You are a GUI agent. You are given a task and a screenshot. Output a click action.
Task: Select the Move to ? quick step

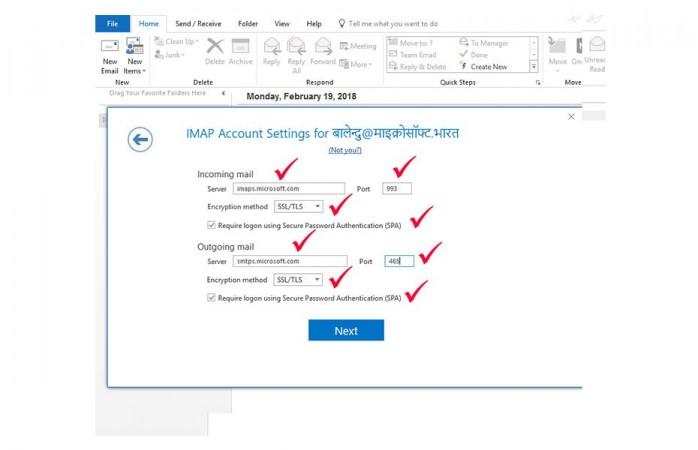[x=411, y=43]
